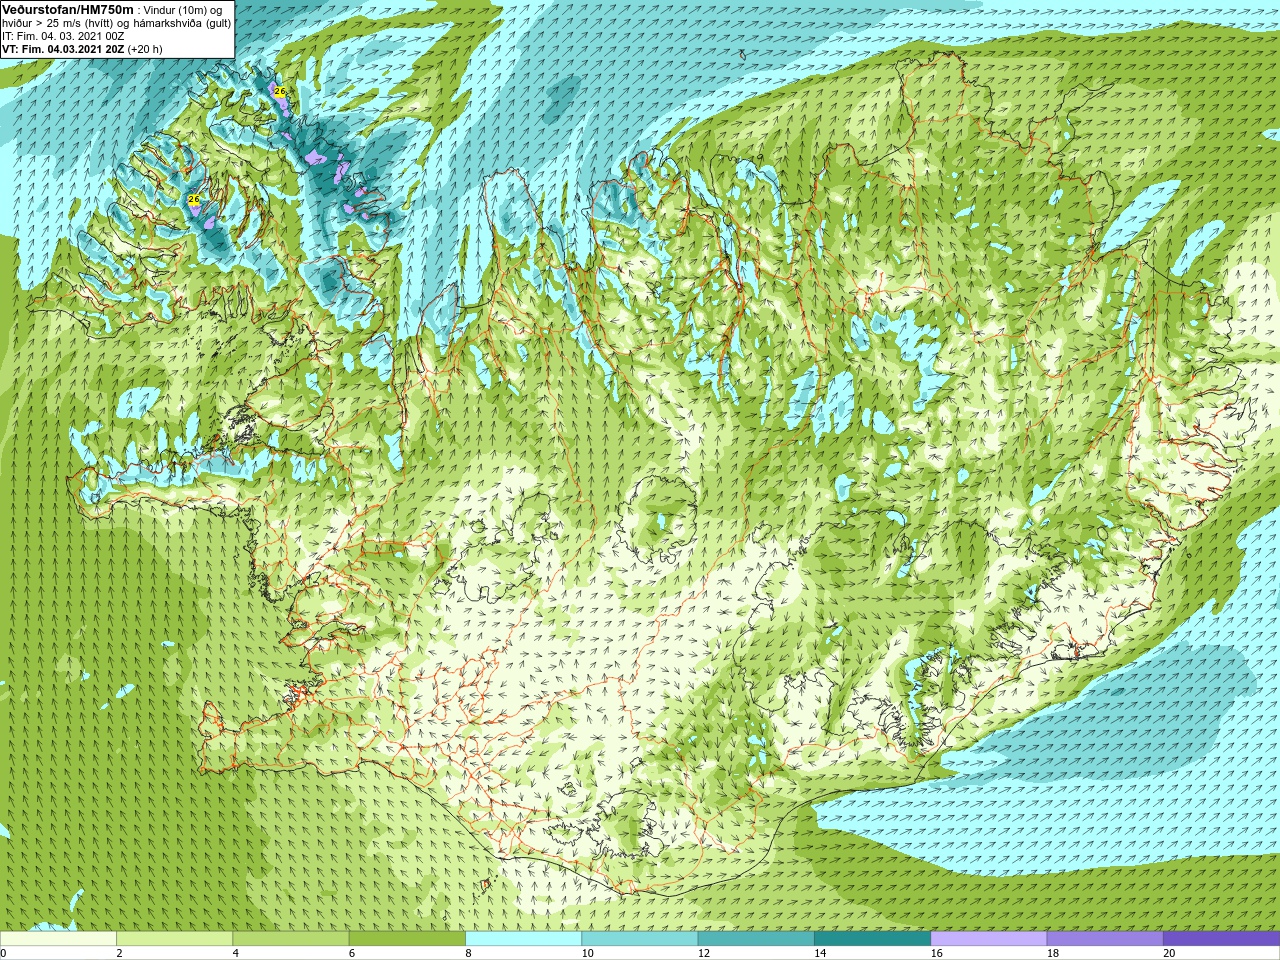1280x960 pixels.
Task: Click the olive green 6–8 legend swatch
Action: click(407, 939)
